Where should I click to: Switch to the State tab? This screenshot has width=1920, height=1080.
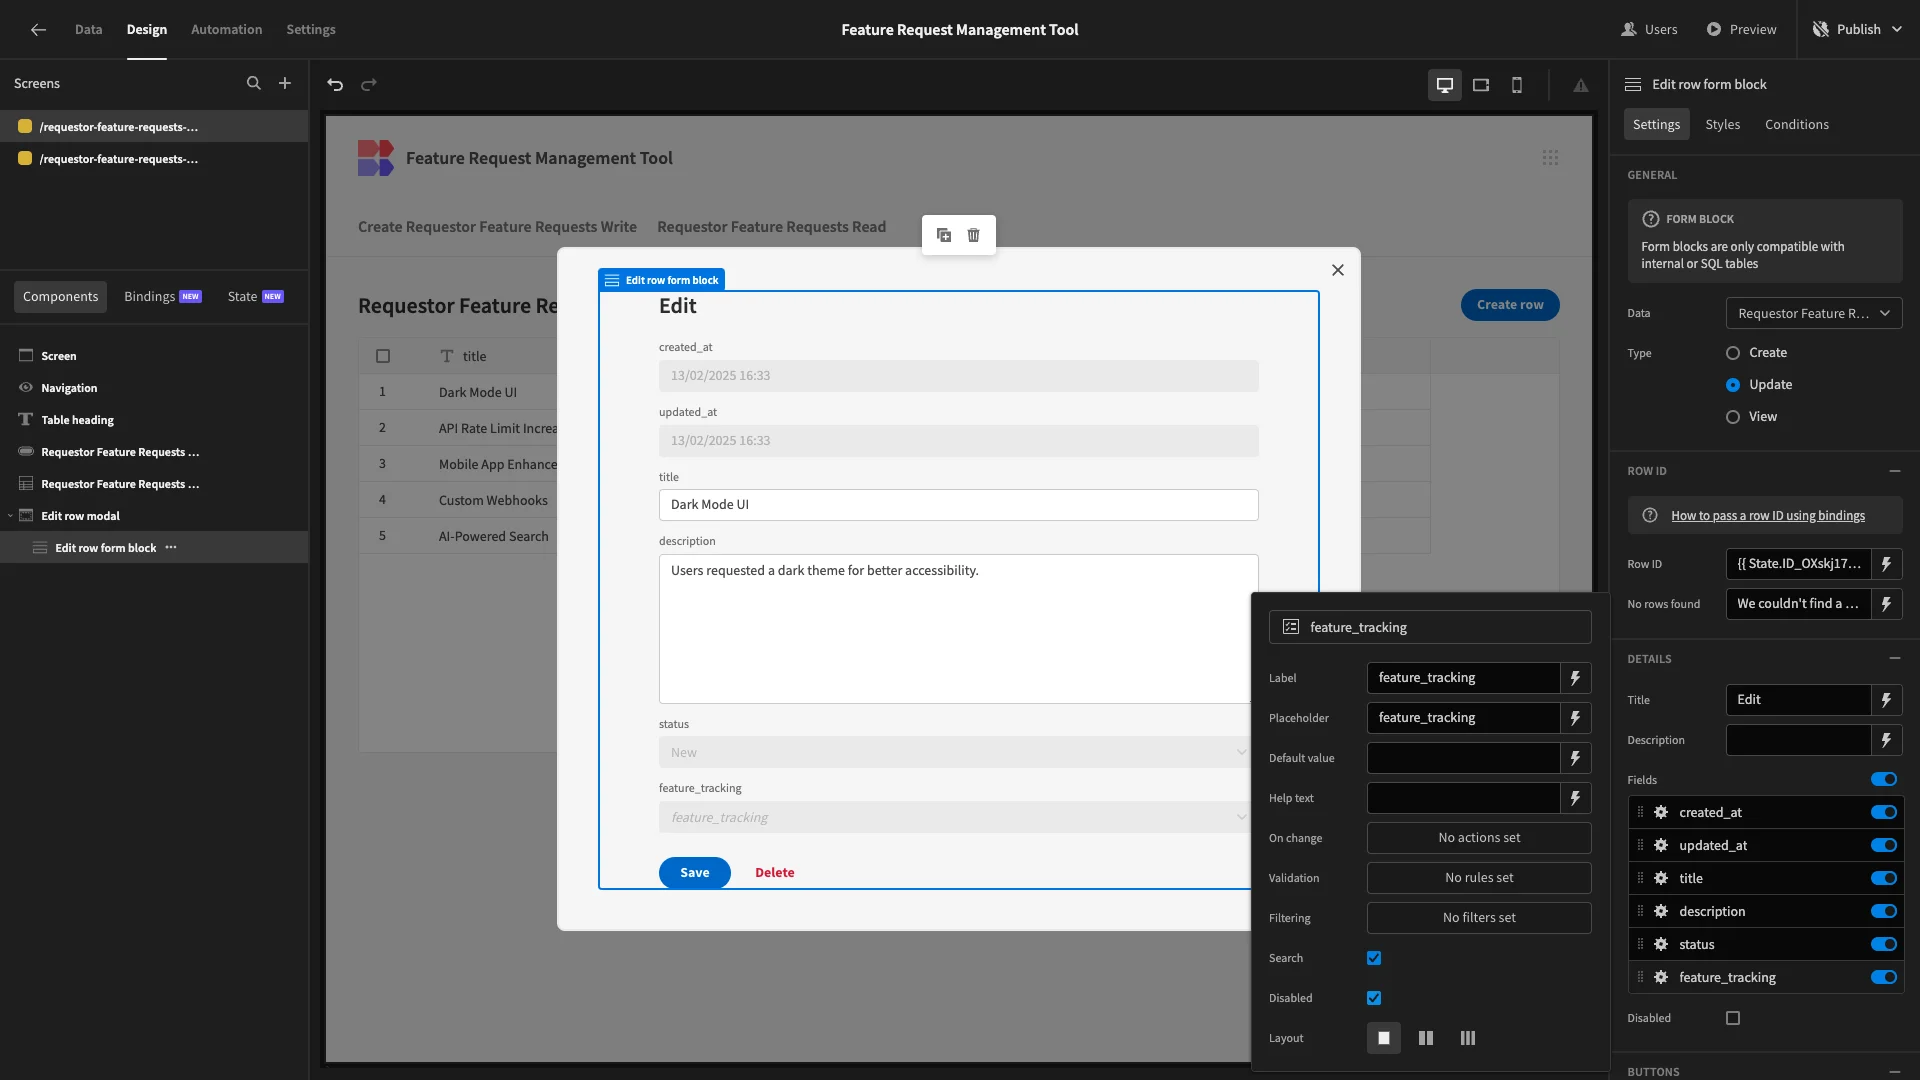click(255, 297)
